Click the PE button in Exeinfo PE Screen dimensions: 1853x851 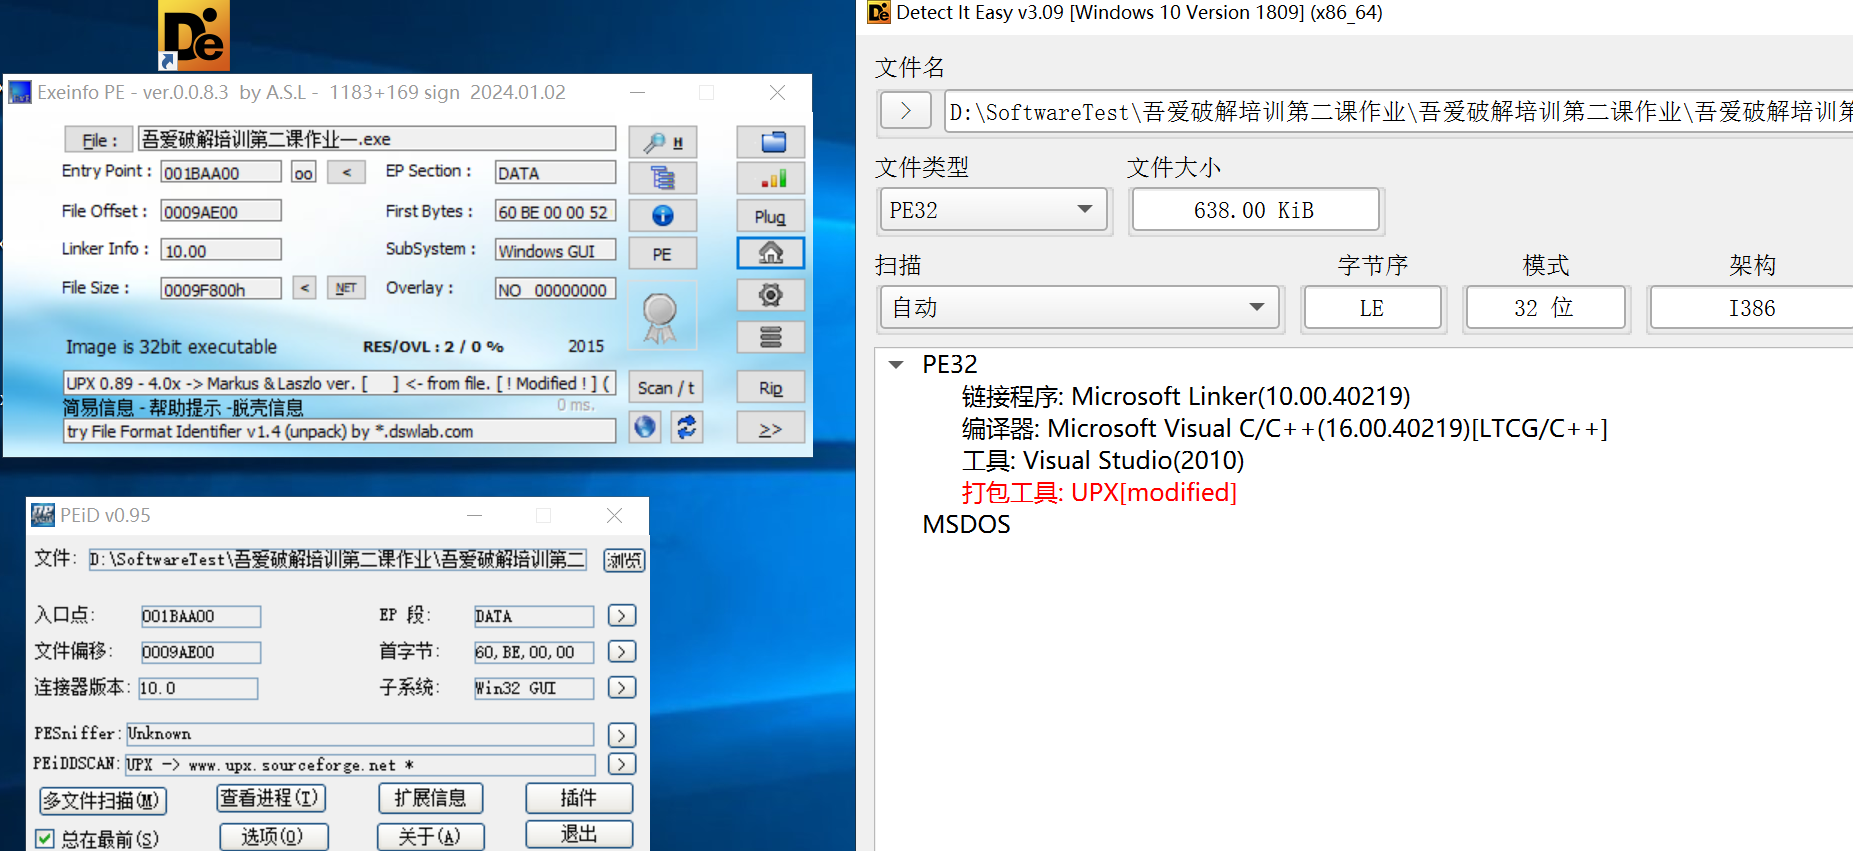click(x=662, y=254)
